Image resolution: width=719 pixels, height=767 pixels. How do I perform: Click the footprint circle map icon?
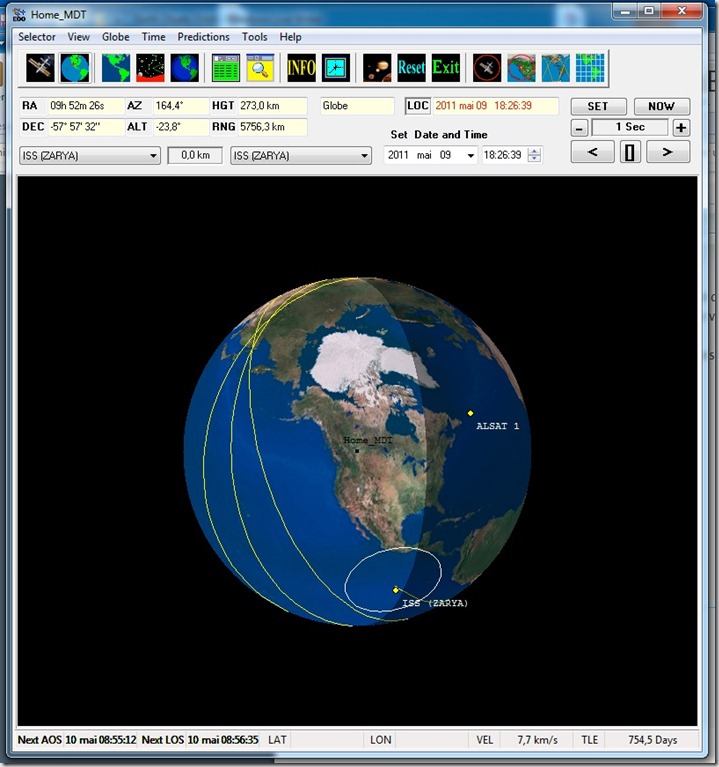[521, 67]
